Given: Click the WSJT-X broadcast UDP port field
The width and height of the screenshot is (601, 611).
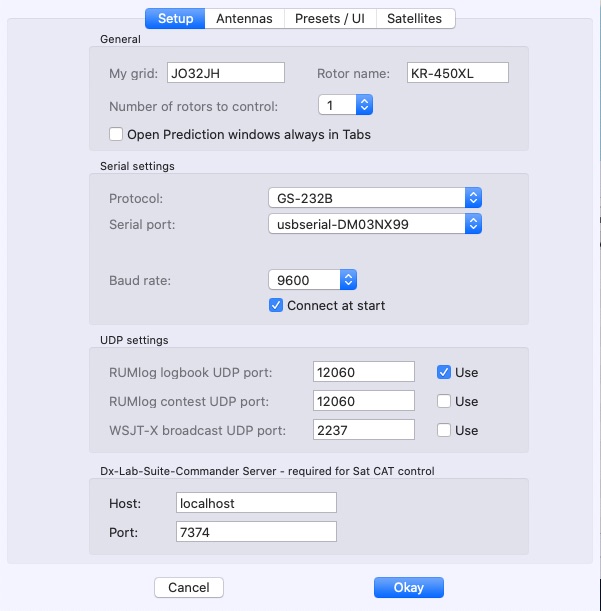Looking at the screenshot, I should 363,430.
